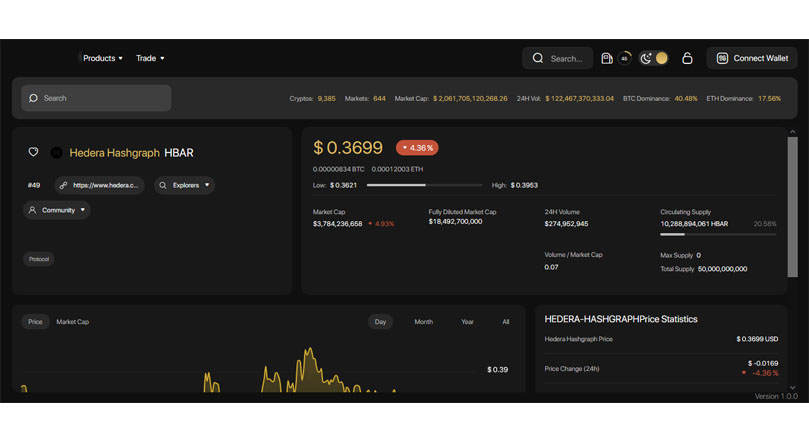Click the Low-High price range bar
The height and width of the screenshot is (436, 809).
pyautogui.click(x=424, y=185)
